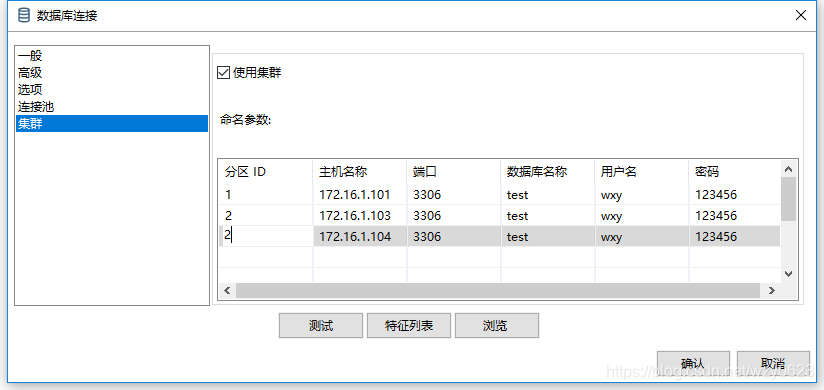Click username wxy in 172.16.1.103 row
The height and width of the screenshot is (390, 824).
[x=642, y=215]
